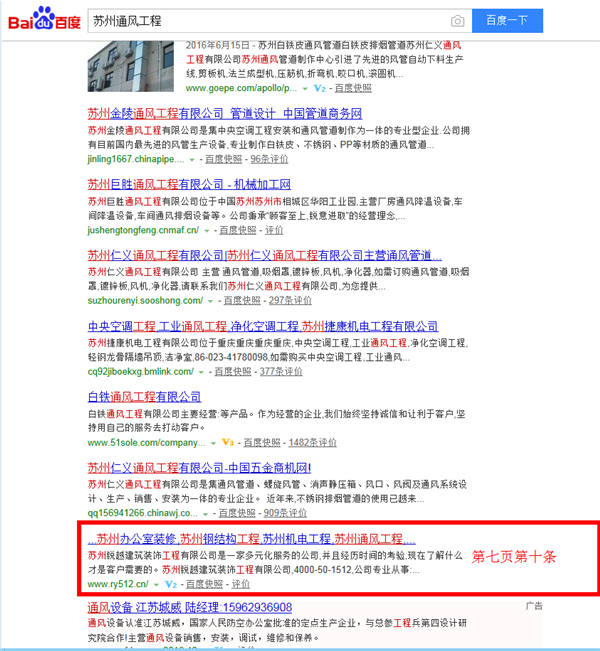Click the suzhourenyi.sooshong.com/ green URL
Screen dimensions: 600x651
click(x=145, y=301)
